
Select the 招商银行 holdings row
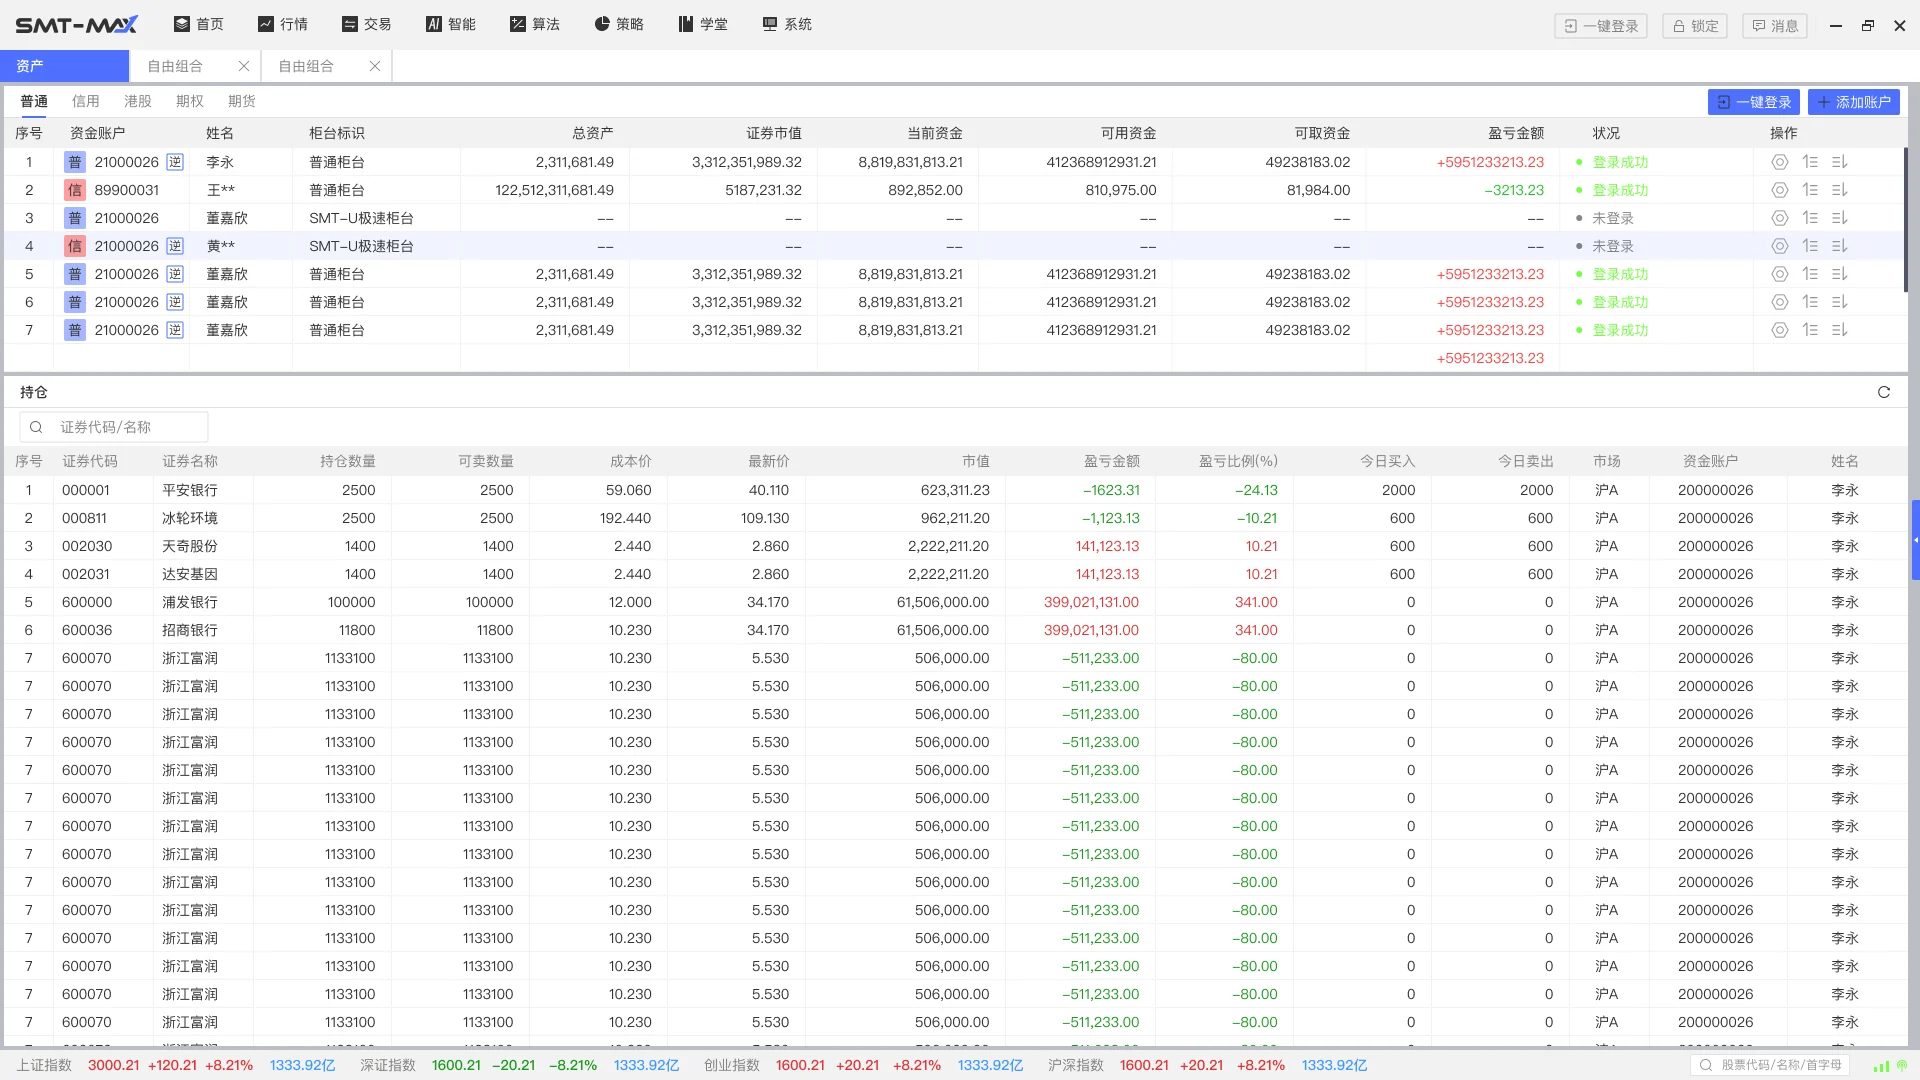point(955,630)
